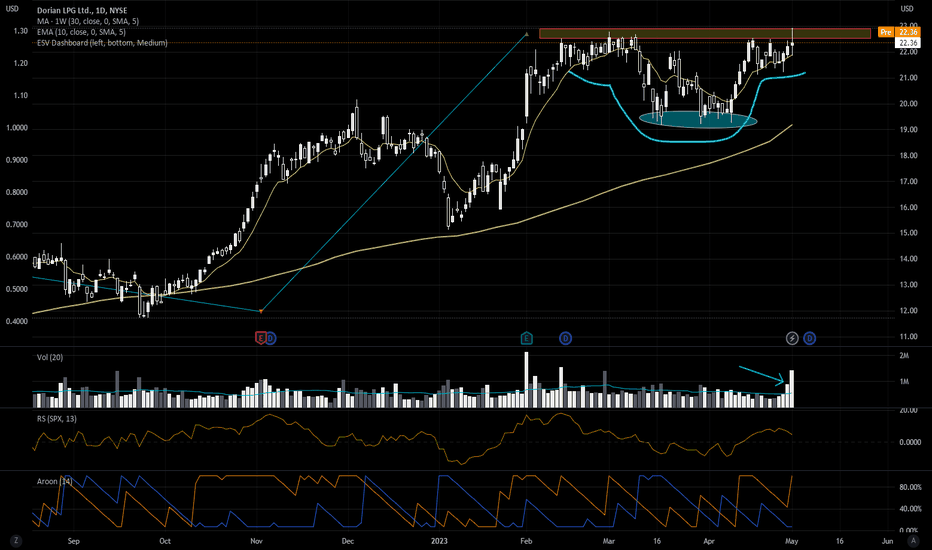This screenshot has width=932, height=550.
Task: Click the USD currency label on right axis
Action: point(906,8)
